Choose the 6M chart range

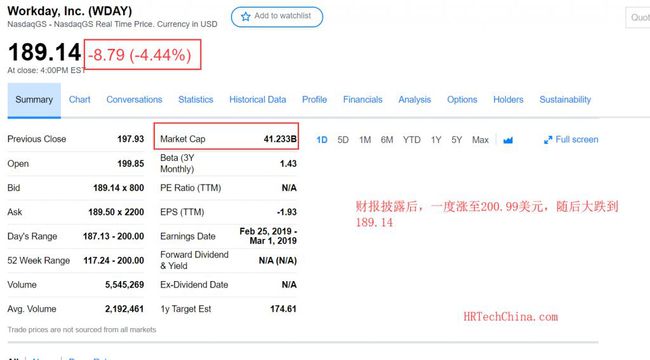[x=387, y=140]
